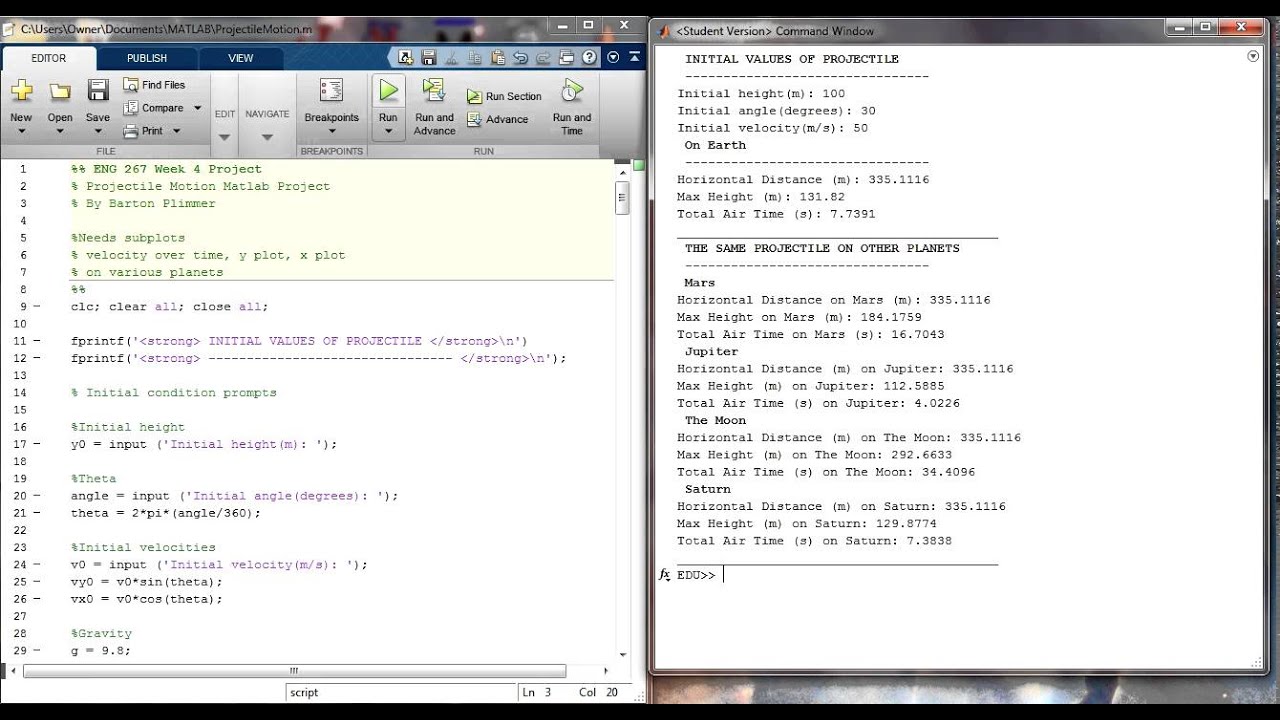Open Help with the question mark icon
The height and width of the screenshot is (720, 1280).
(x=591, y=57)
